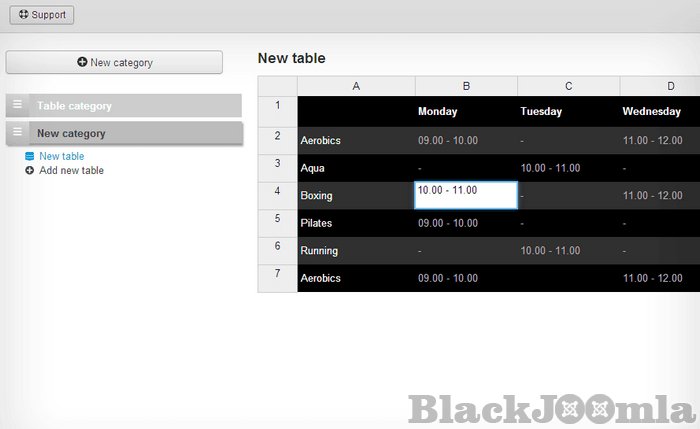The height and width of the screenshot is (429, 700).
Task: Click the table icon next to New table
Action: coord(29,156)
